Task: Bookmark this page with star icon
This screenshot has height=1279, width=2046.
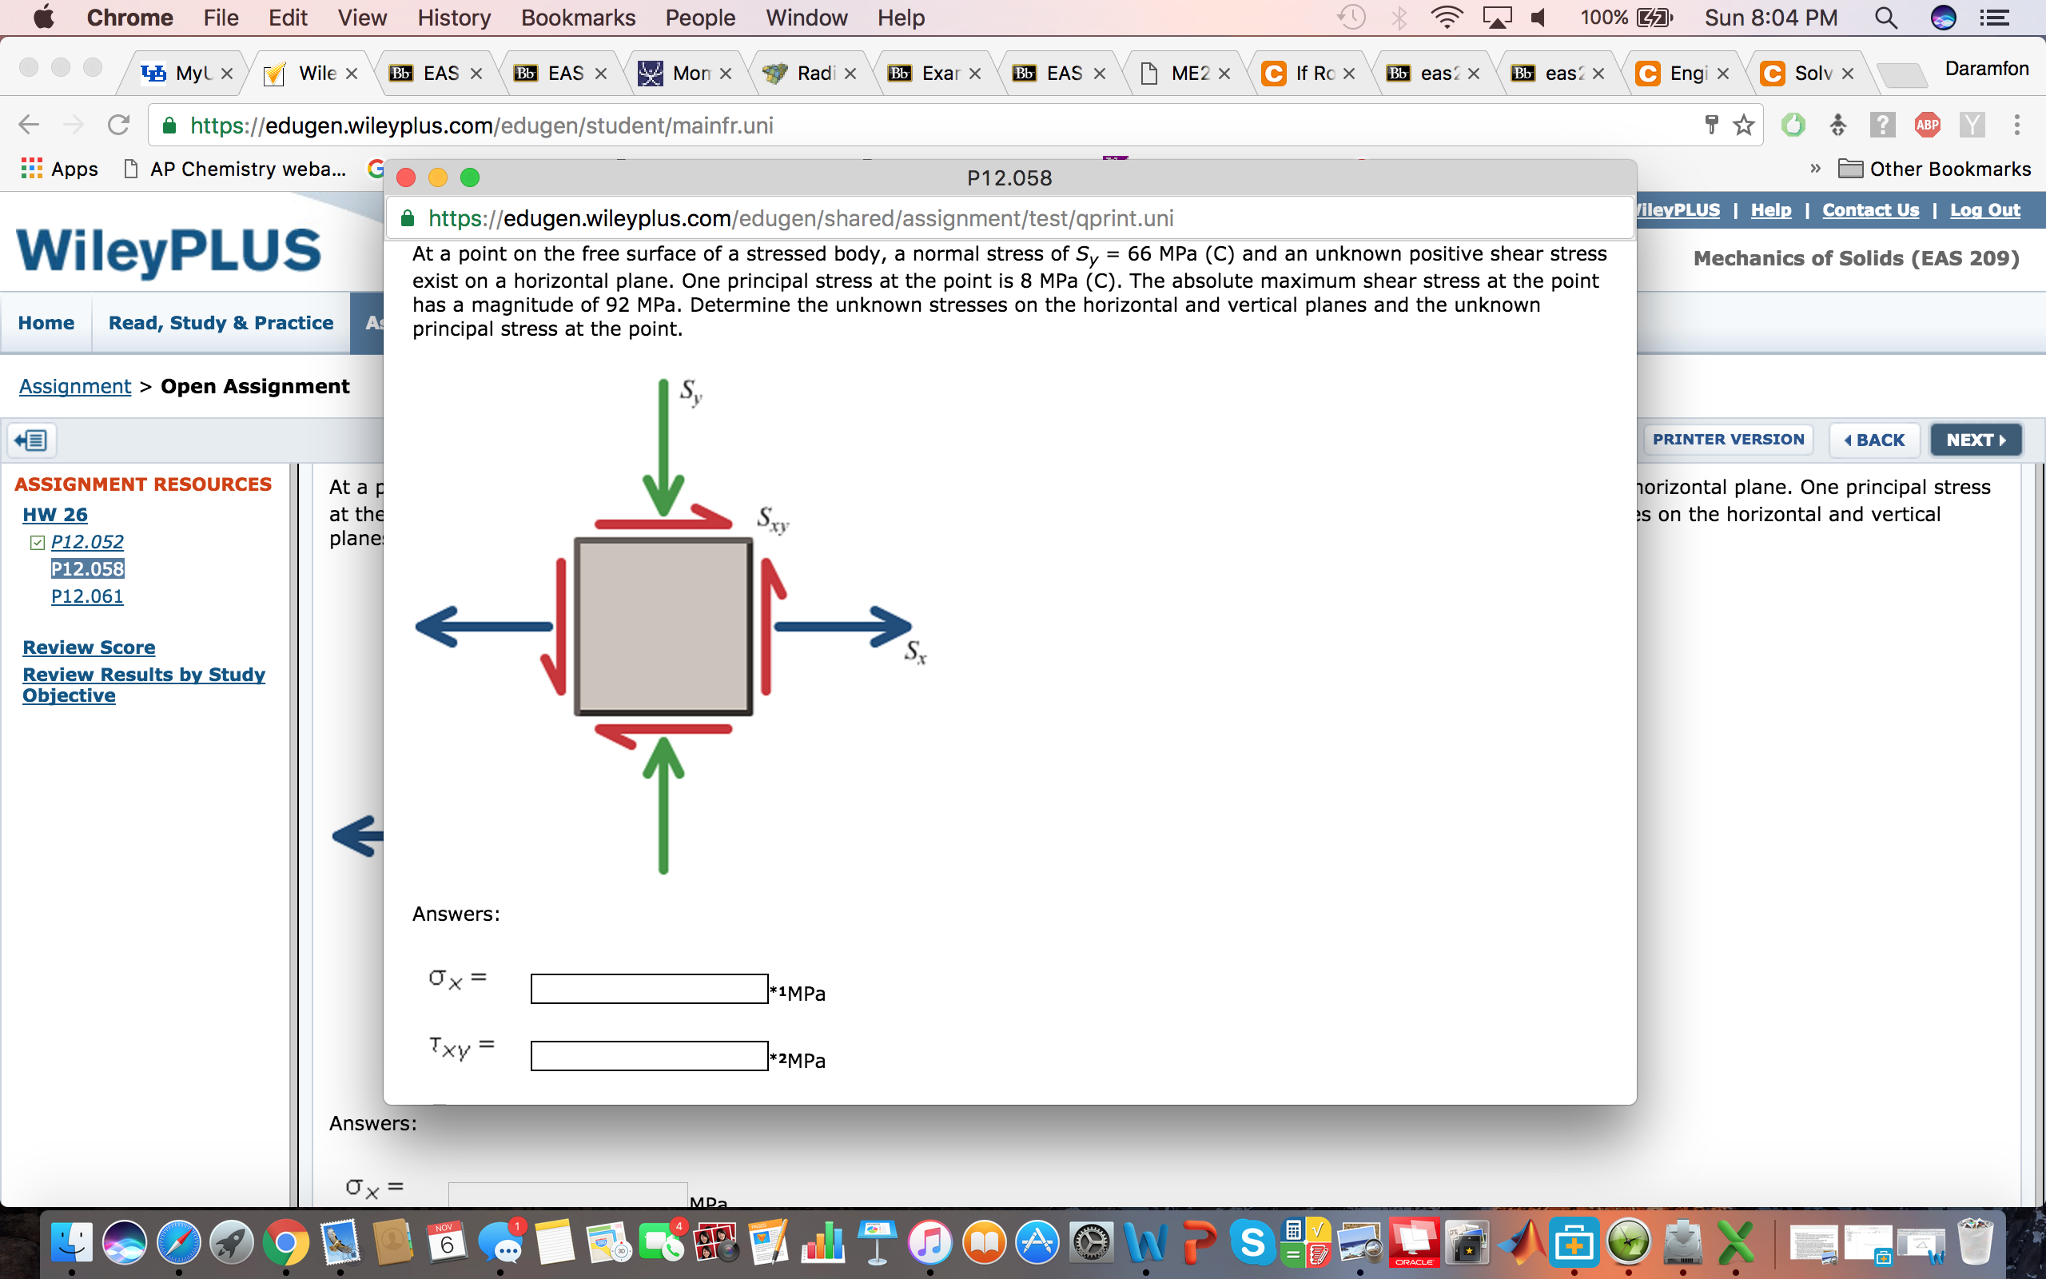Action: click(1744, 125)
